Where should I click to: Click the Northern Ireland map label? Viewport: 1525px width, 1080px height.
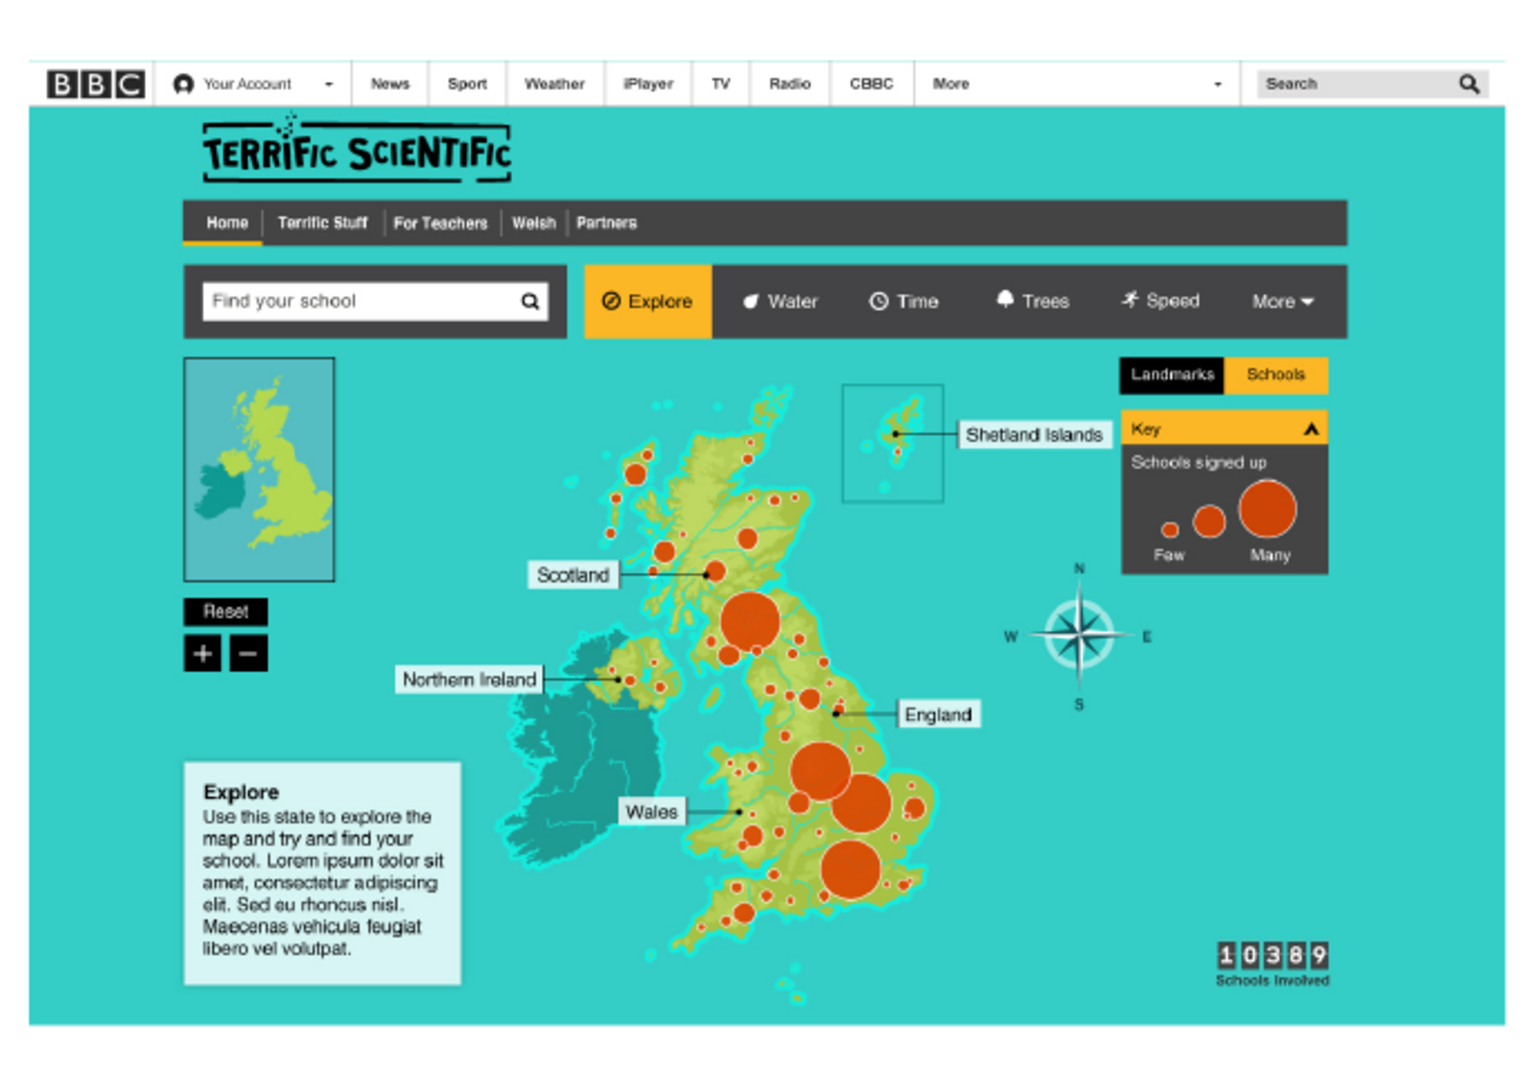point(469,680)
